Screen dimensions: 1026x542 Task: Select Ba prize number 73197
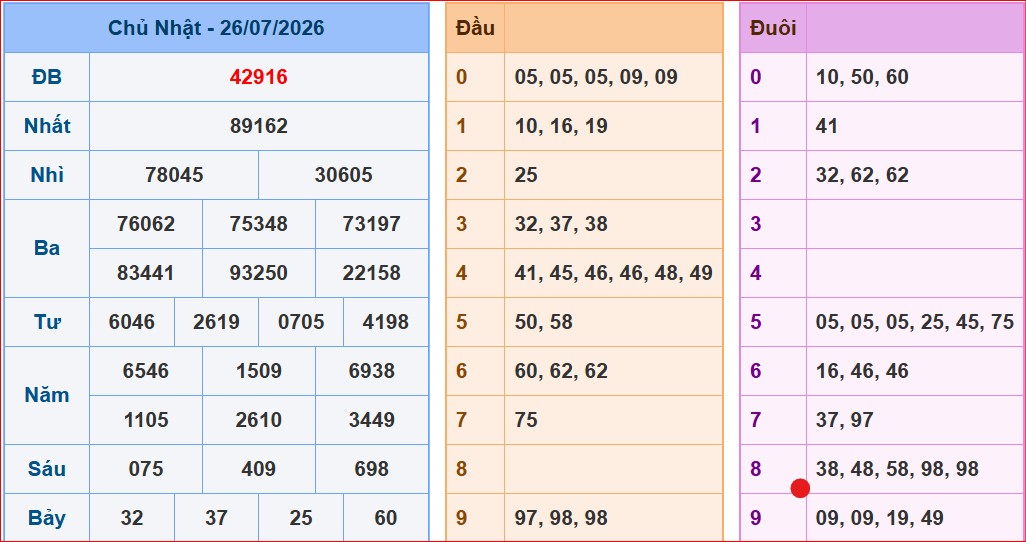tap(372, 225)
